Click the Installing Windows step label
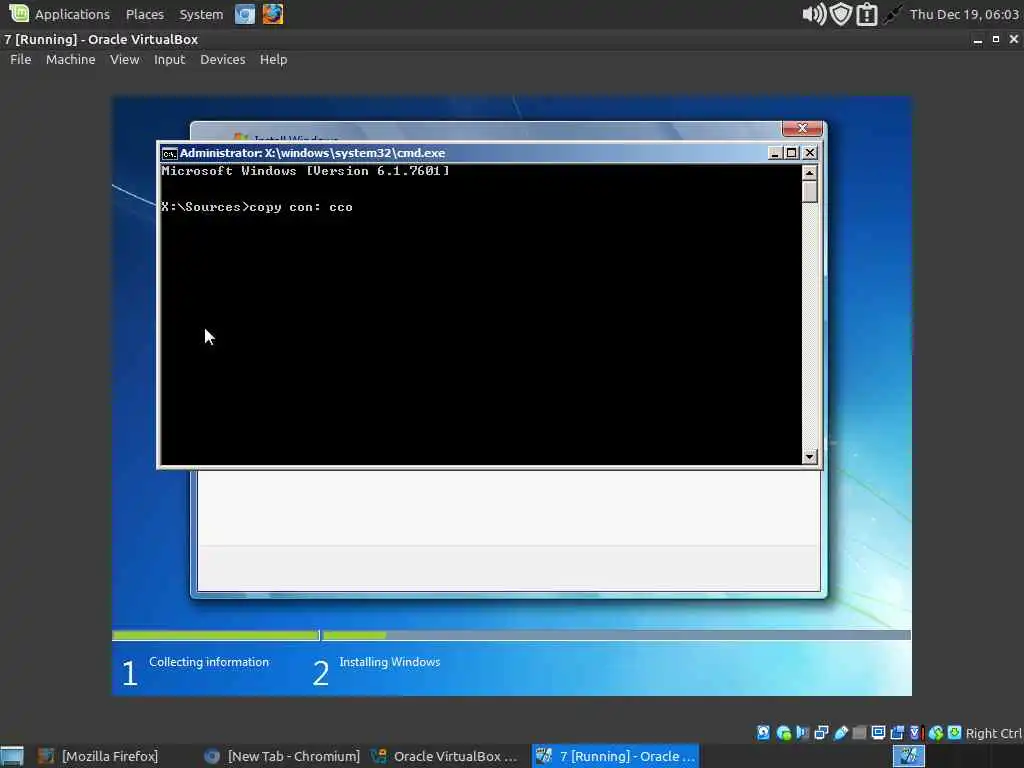The height and width of the screenshot is (768, 1024). [390, 662]
